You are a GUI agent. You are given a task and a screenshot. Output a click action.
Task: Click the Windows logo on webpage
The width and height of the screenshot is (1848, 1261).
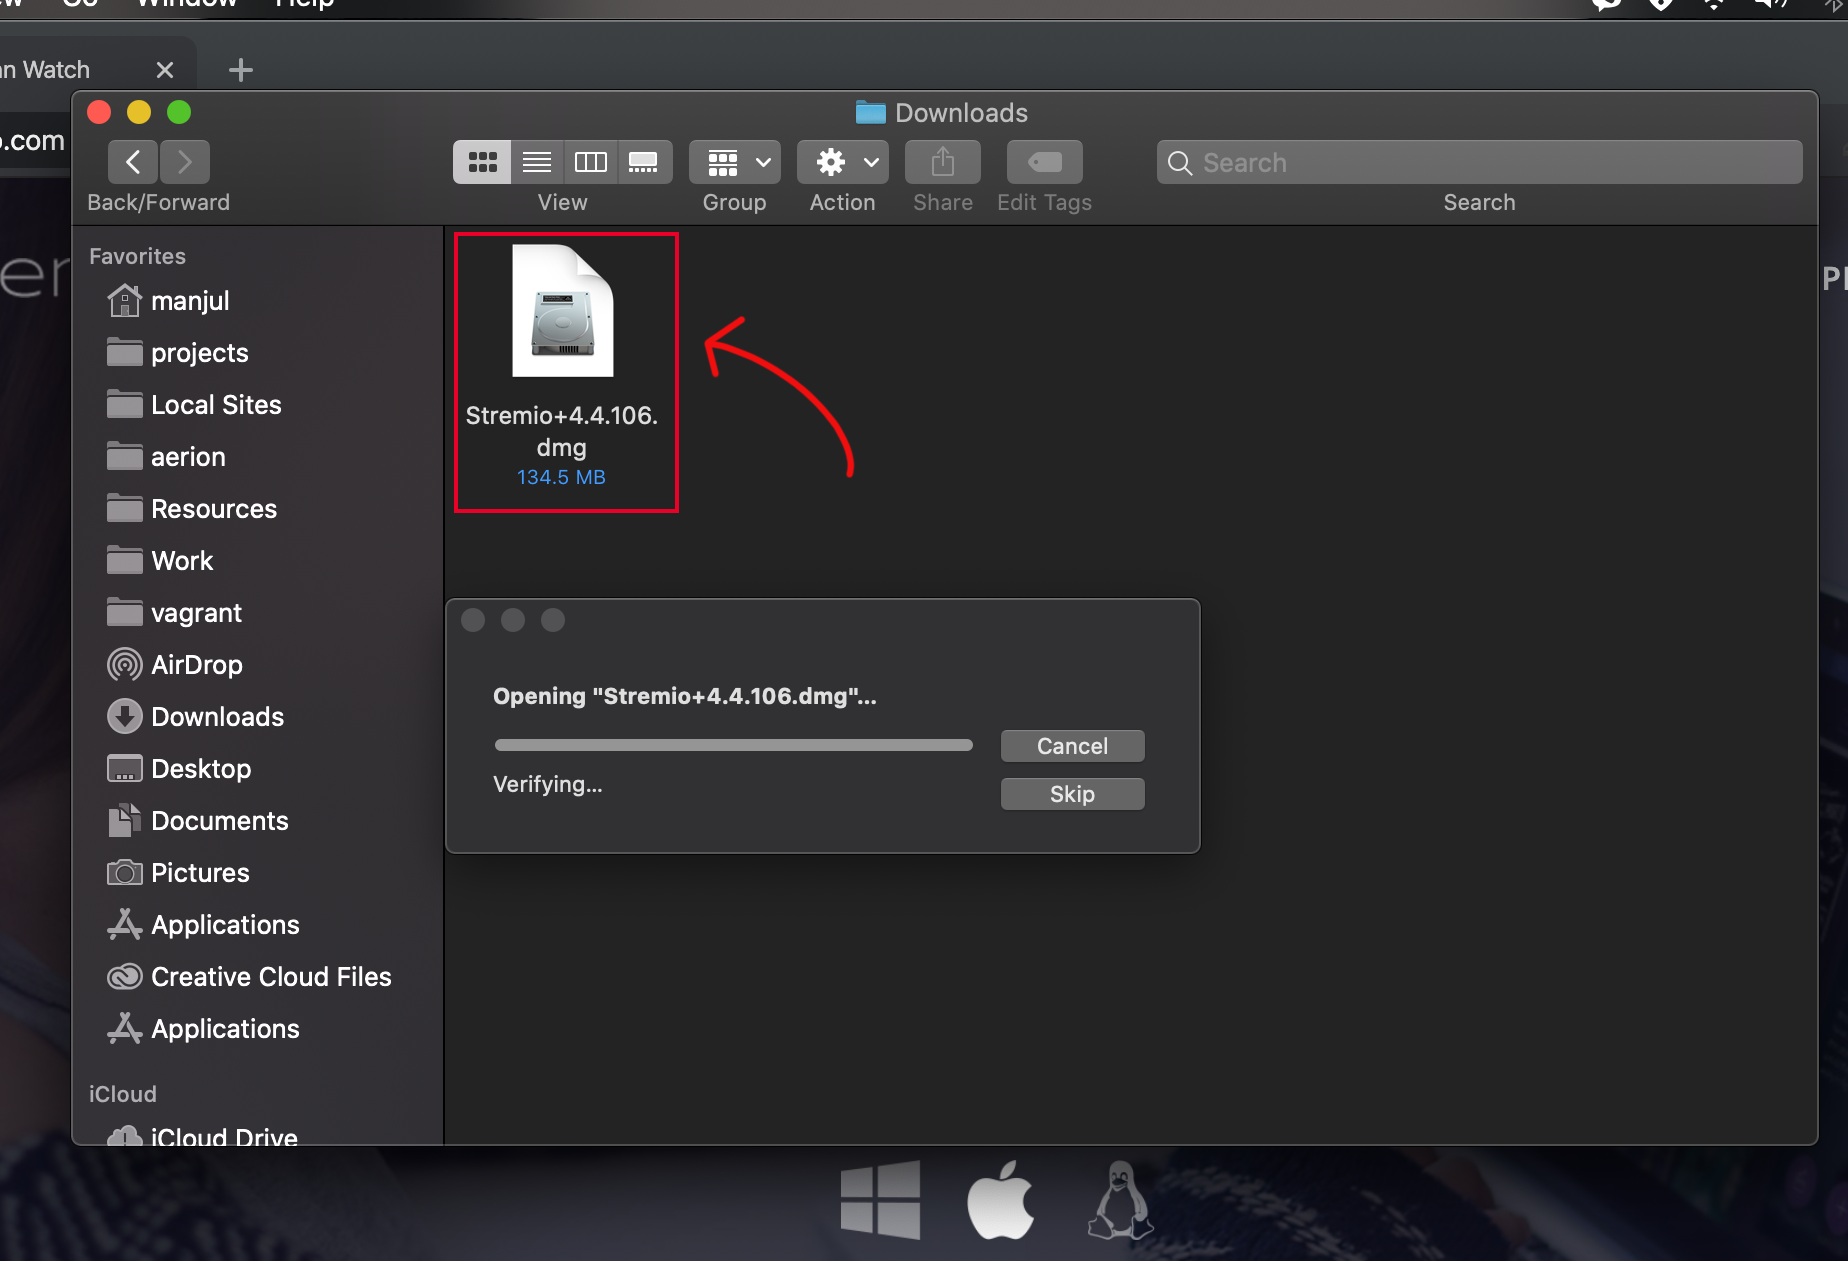(x=880, y=1199)
